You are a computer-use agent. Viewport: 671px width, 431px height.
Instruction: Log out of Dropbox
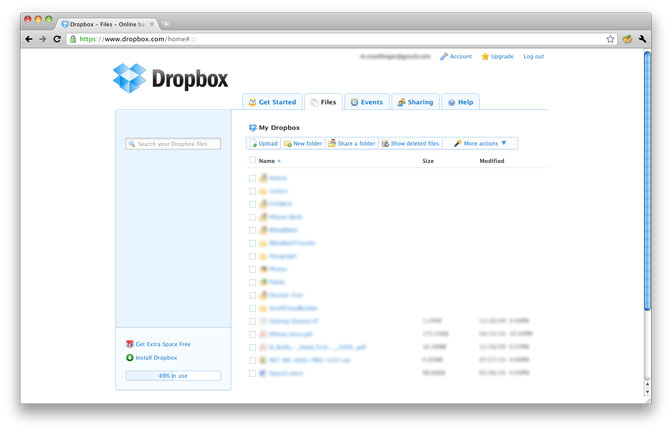coord(534,56)
